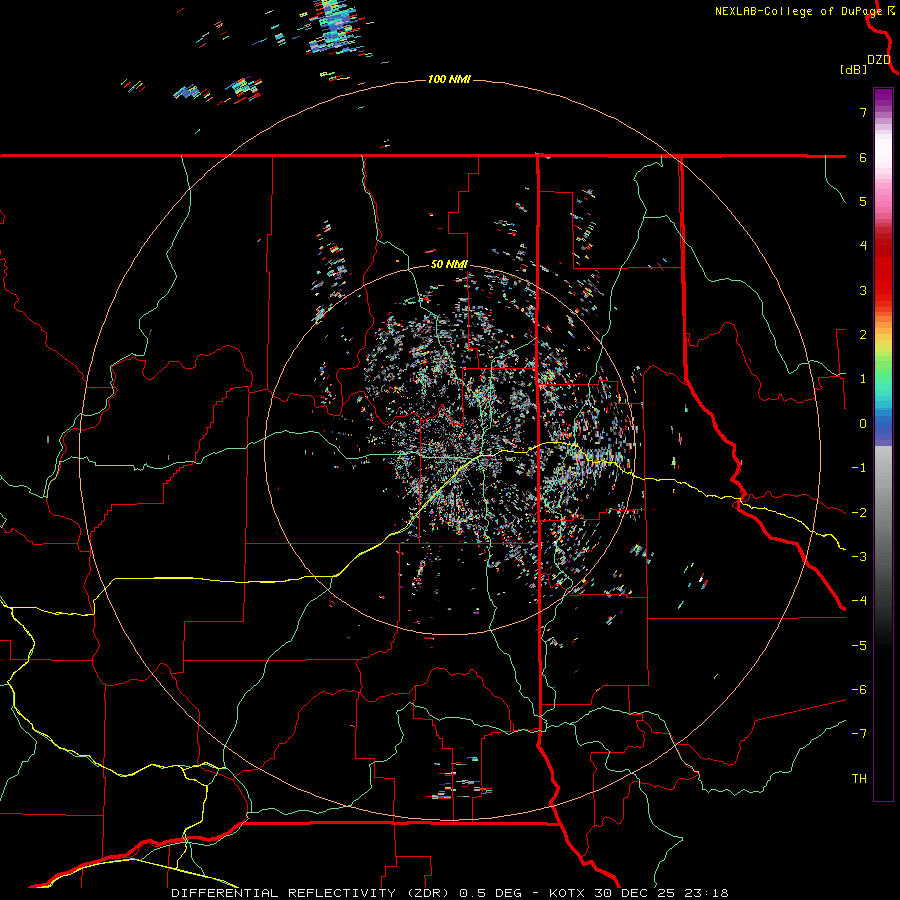The height and width of the screenshot is (900, 900).
Task: Click the 50 NMI range ring label
Action: click(x=449, y=264)
